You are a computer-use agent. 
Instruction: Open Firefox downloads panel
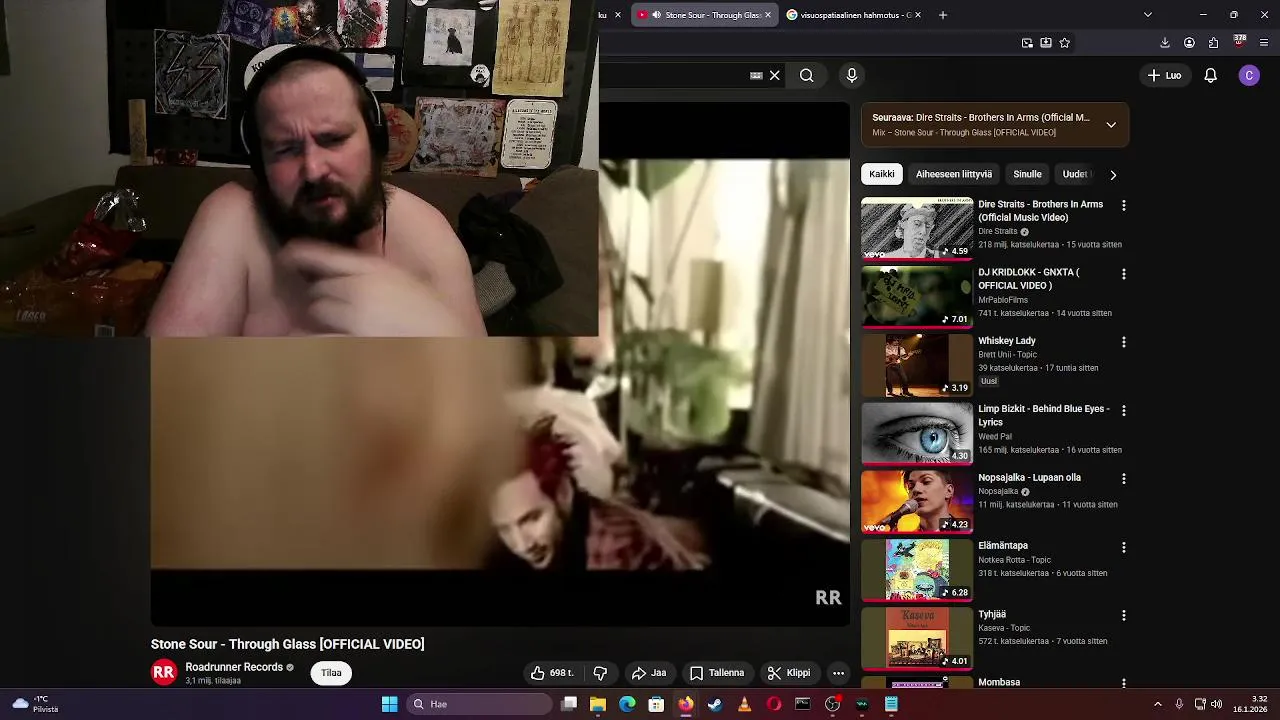click(x=1165, y=43)
